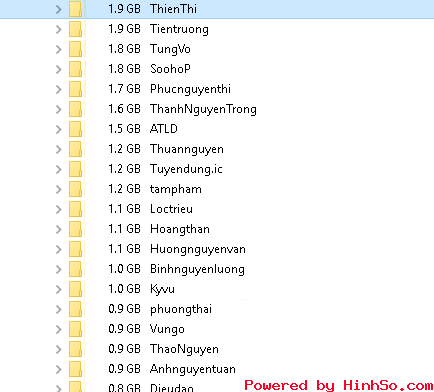Select the Huongnguyenvan folder name
This screenshot has height=392, width=434.
198,249
